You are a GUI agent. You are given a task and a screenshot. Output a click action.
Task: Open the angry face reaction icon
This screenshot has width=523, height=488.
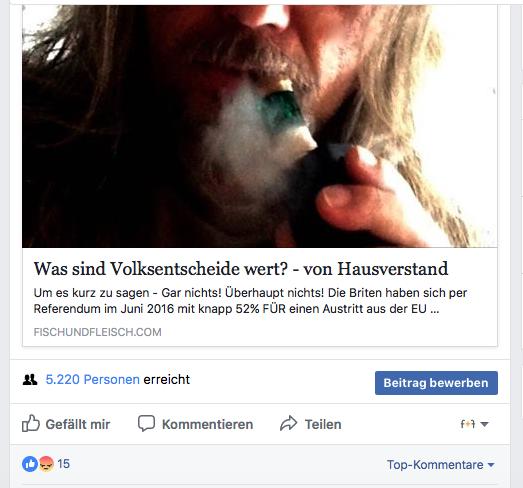coord(46,464)
